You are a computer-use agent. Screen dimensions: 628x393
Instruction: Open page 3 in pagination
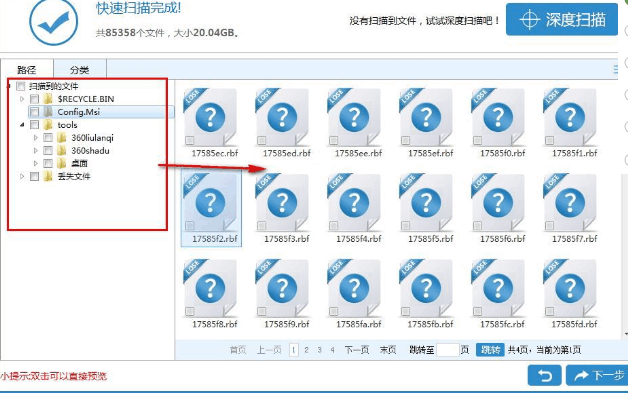click(x=319, y=350)
